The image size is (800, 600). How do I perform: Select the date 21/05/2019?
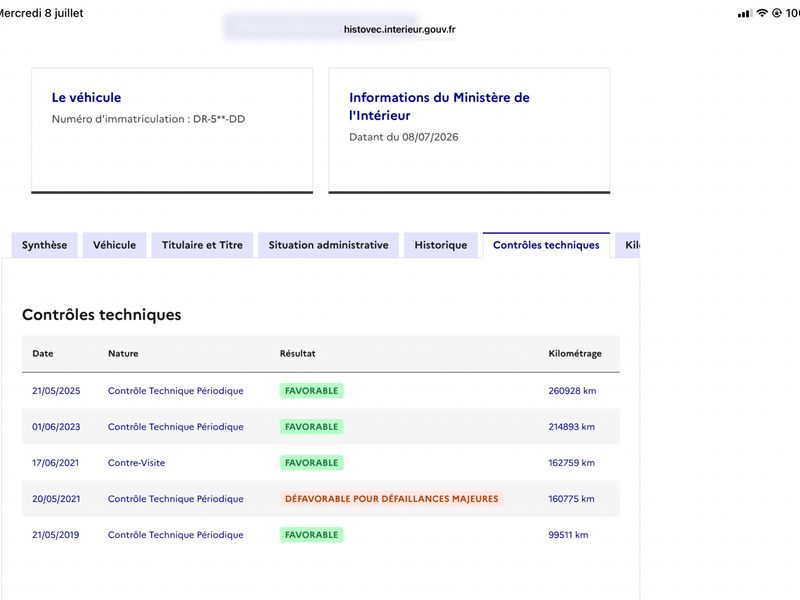(x=56, y=535)
